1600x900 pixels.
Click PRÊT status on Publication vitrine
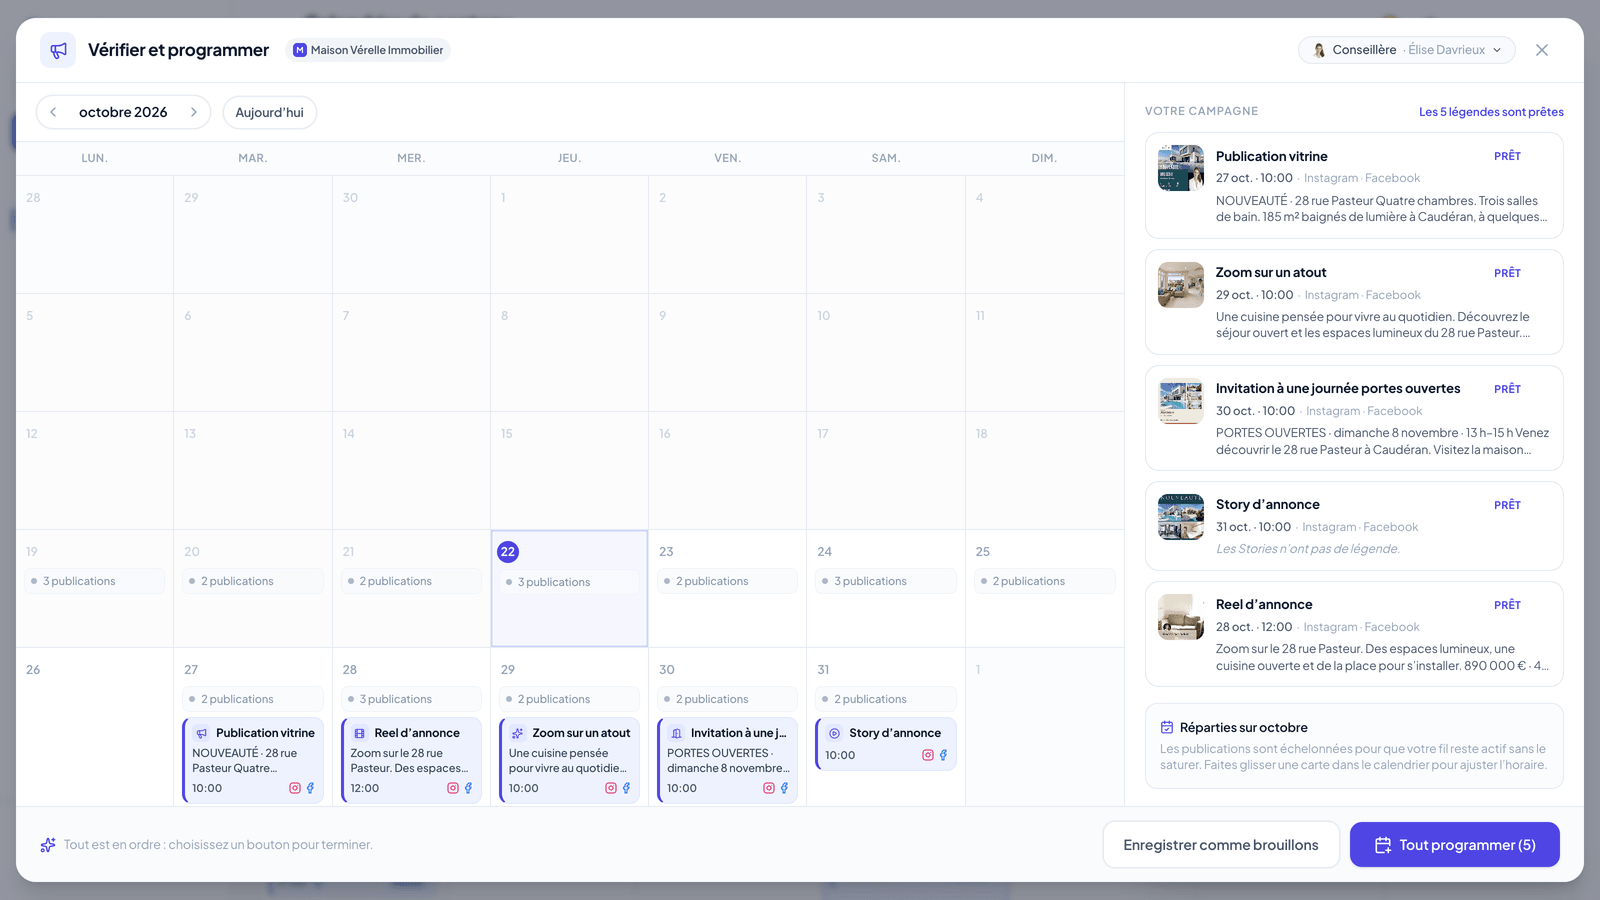point(1507,156)
